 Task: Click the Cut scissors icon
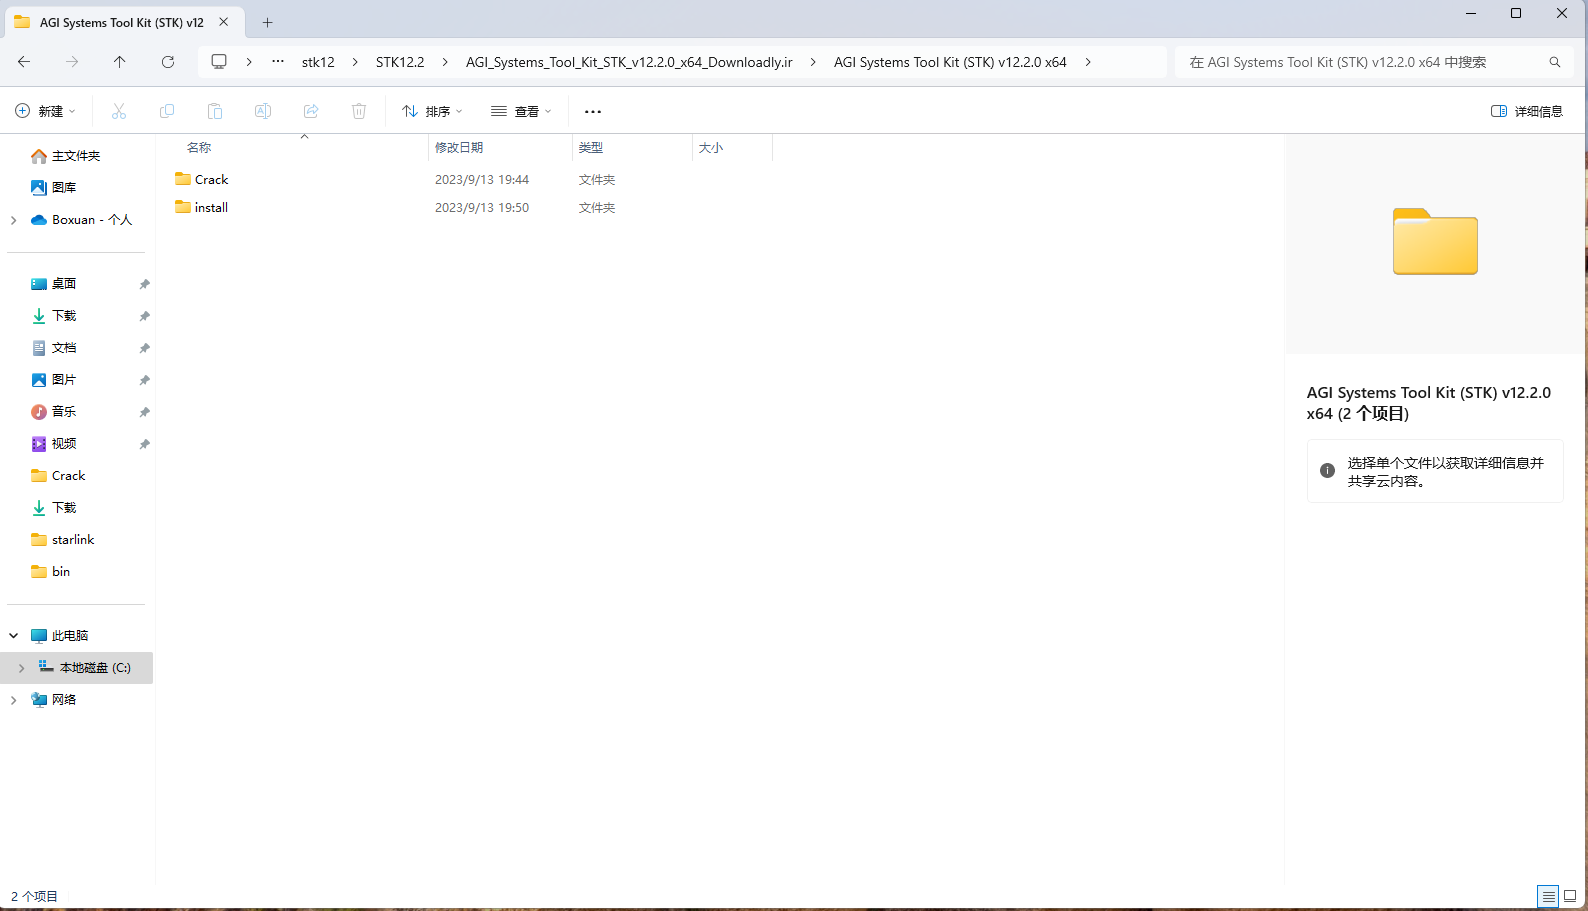(119, 111)
